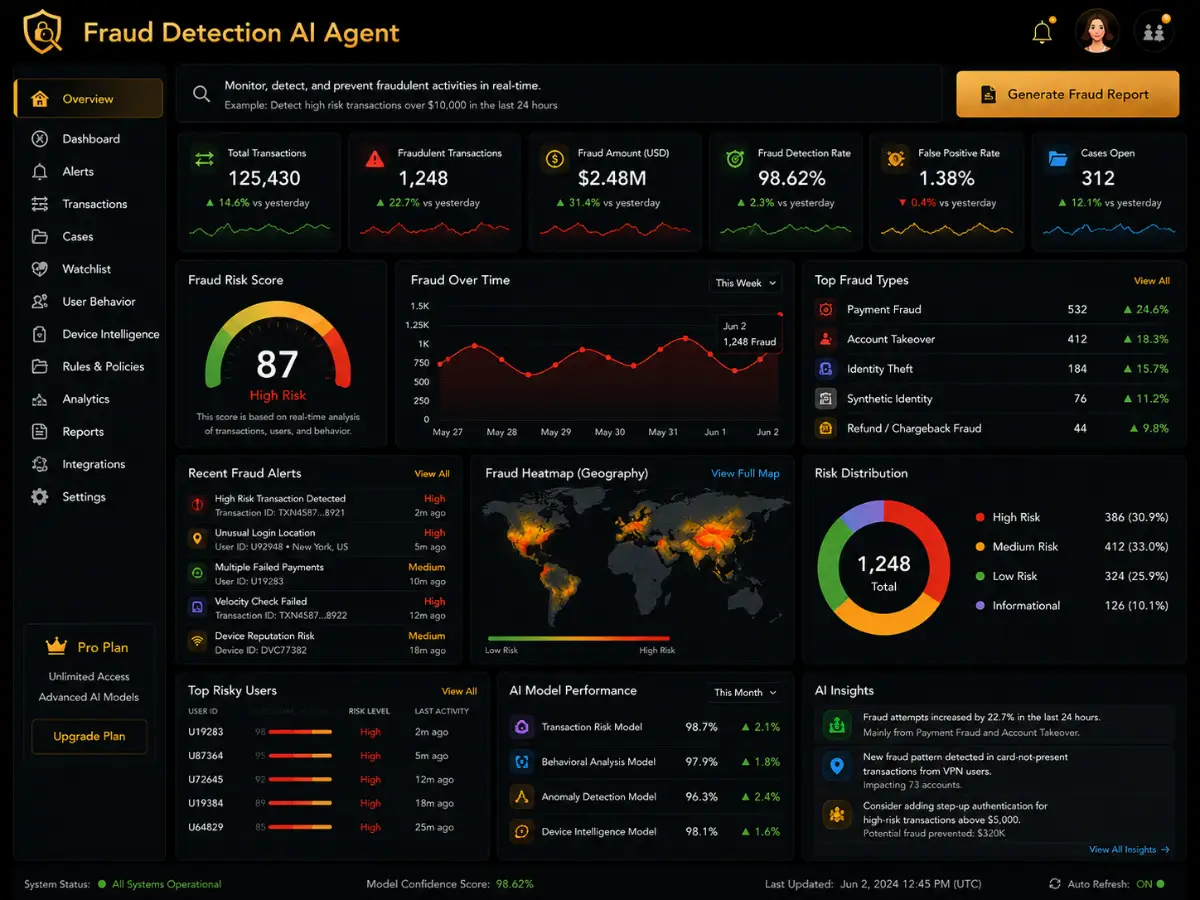The image size is (1200, 900).
Task: Click the heatmap Low Risk–High Risk gradient bar
Action: 581,637
